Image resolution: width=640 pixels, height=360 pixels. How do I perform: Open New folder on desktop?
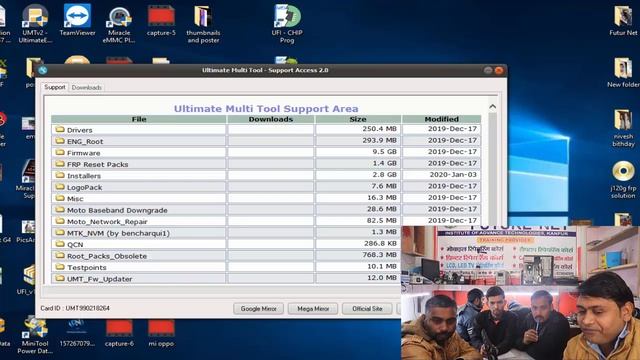click(x=623, y=73)
